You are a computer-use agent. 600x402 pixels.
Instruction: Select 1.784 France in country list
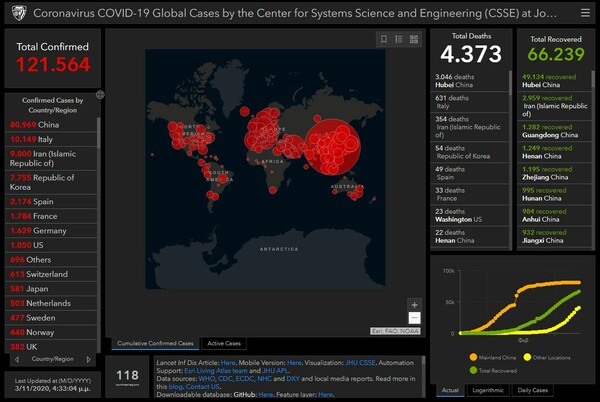click(51, 216)
